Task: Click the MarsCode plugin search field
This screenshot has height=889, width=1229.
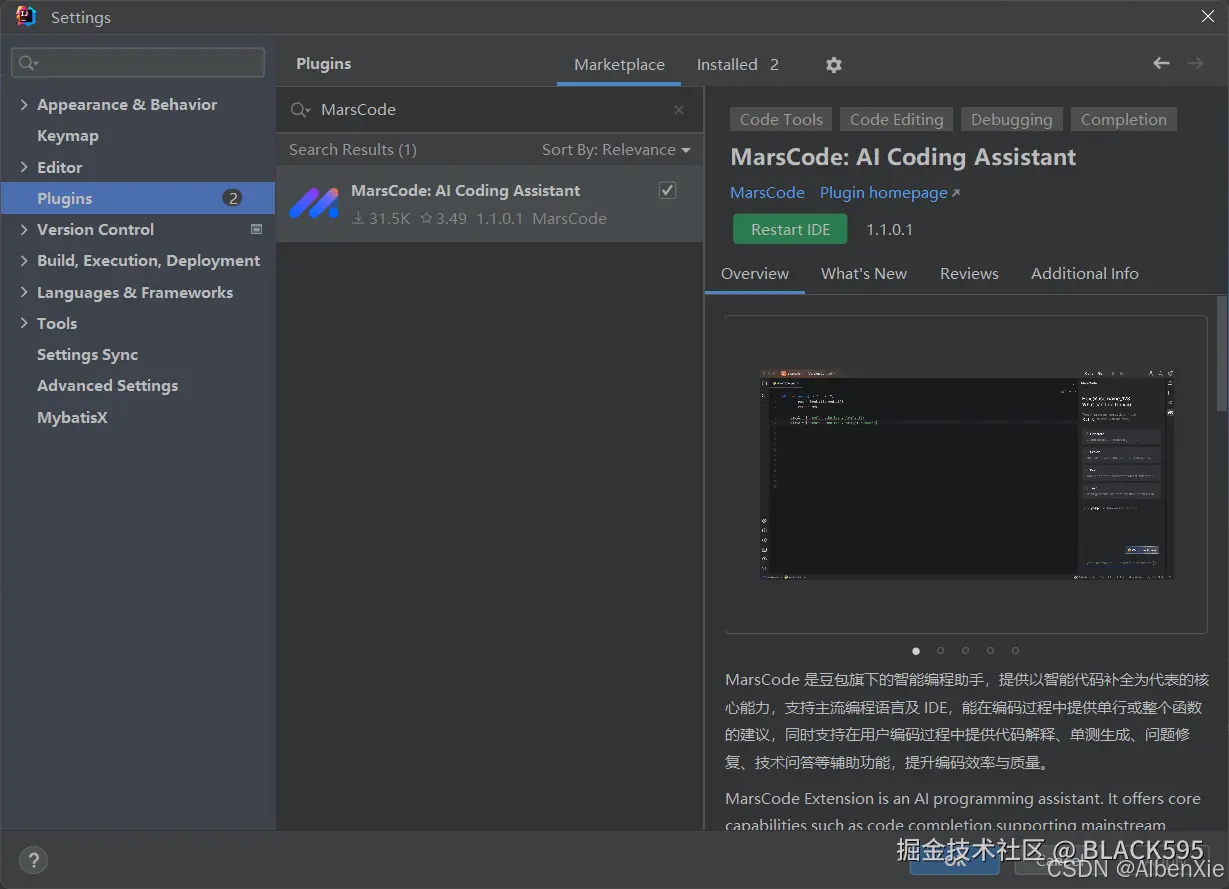Action: [490, 110]
